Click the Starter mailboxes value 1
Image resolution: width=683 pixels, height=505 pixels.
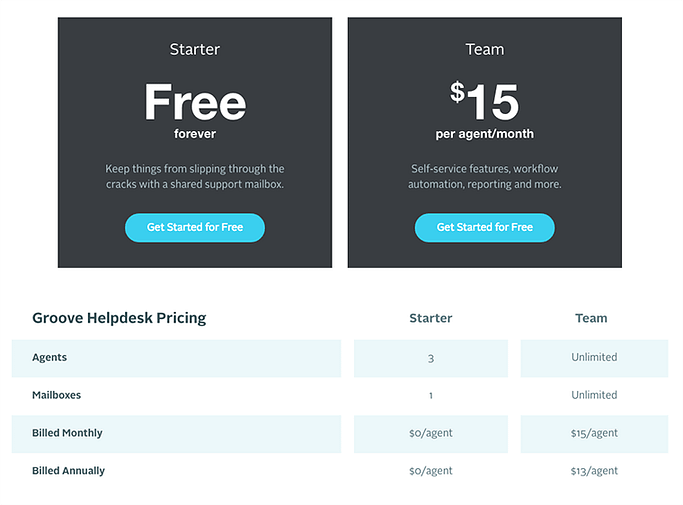tap(431, 396)
